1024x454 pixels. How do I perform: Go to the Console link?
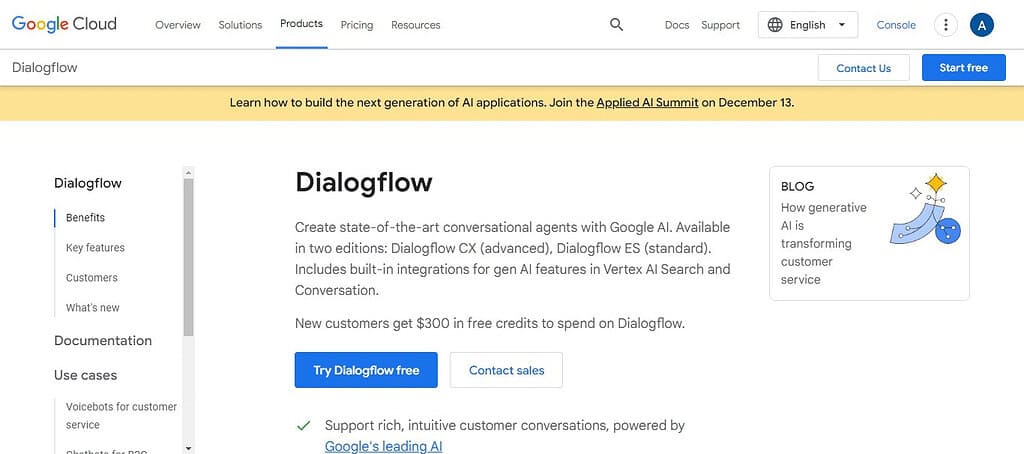coord(896,25)
